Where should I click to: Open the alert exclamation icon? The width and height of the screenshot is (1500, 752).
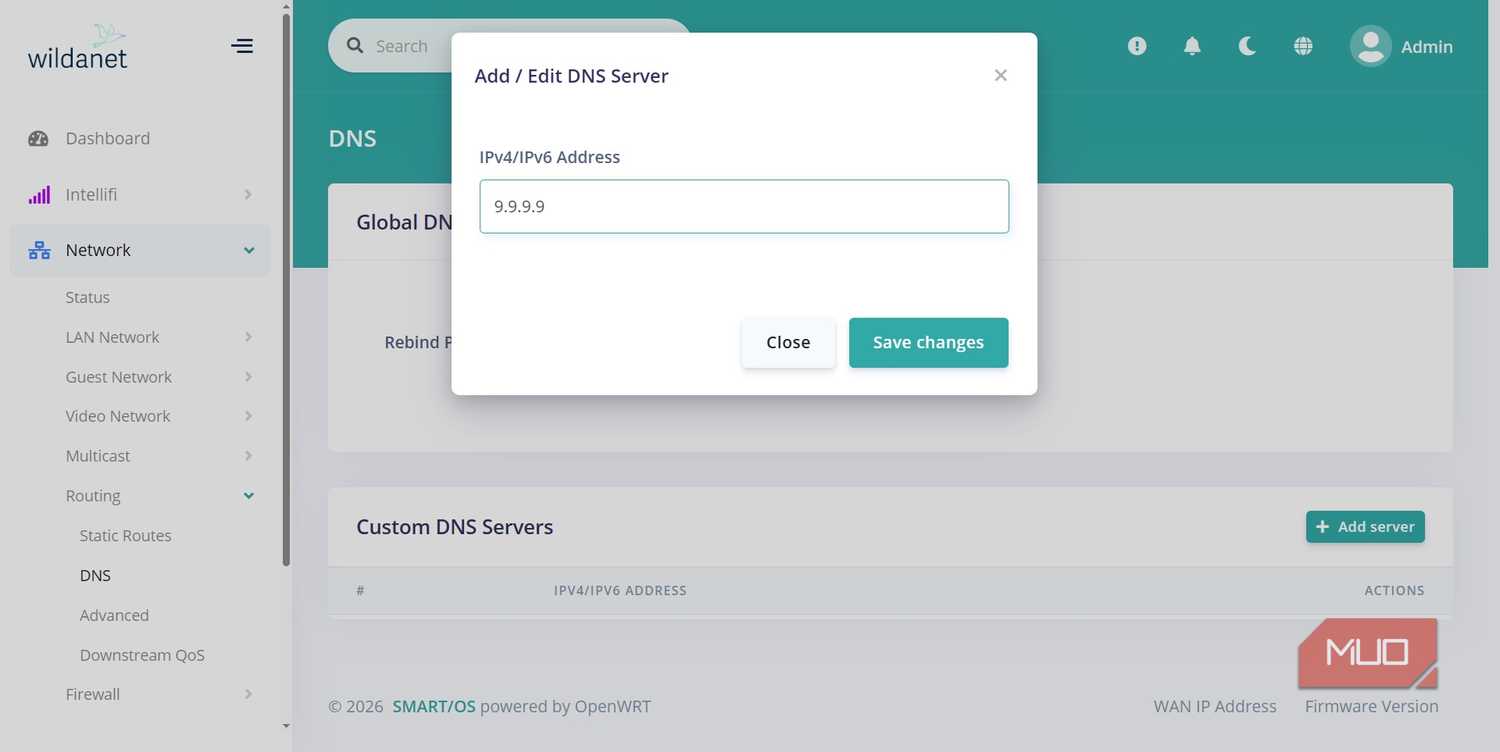[x=1137, y=46]
